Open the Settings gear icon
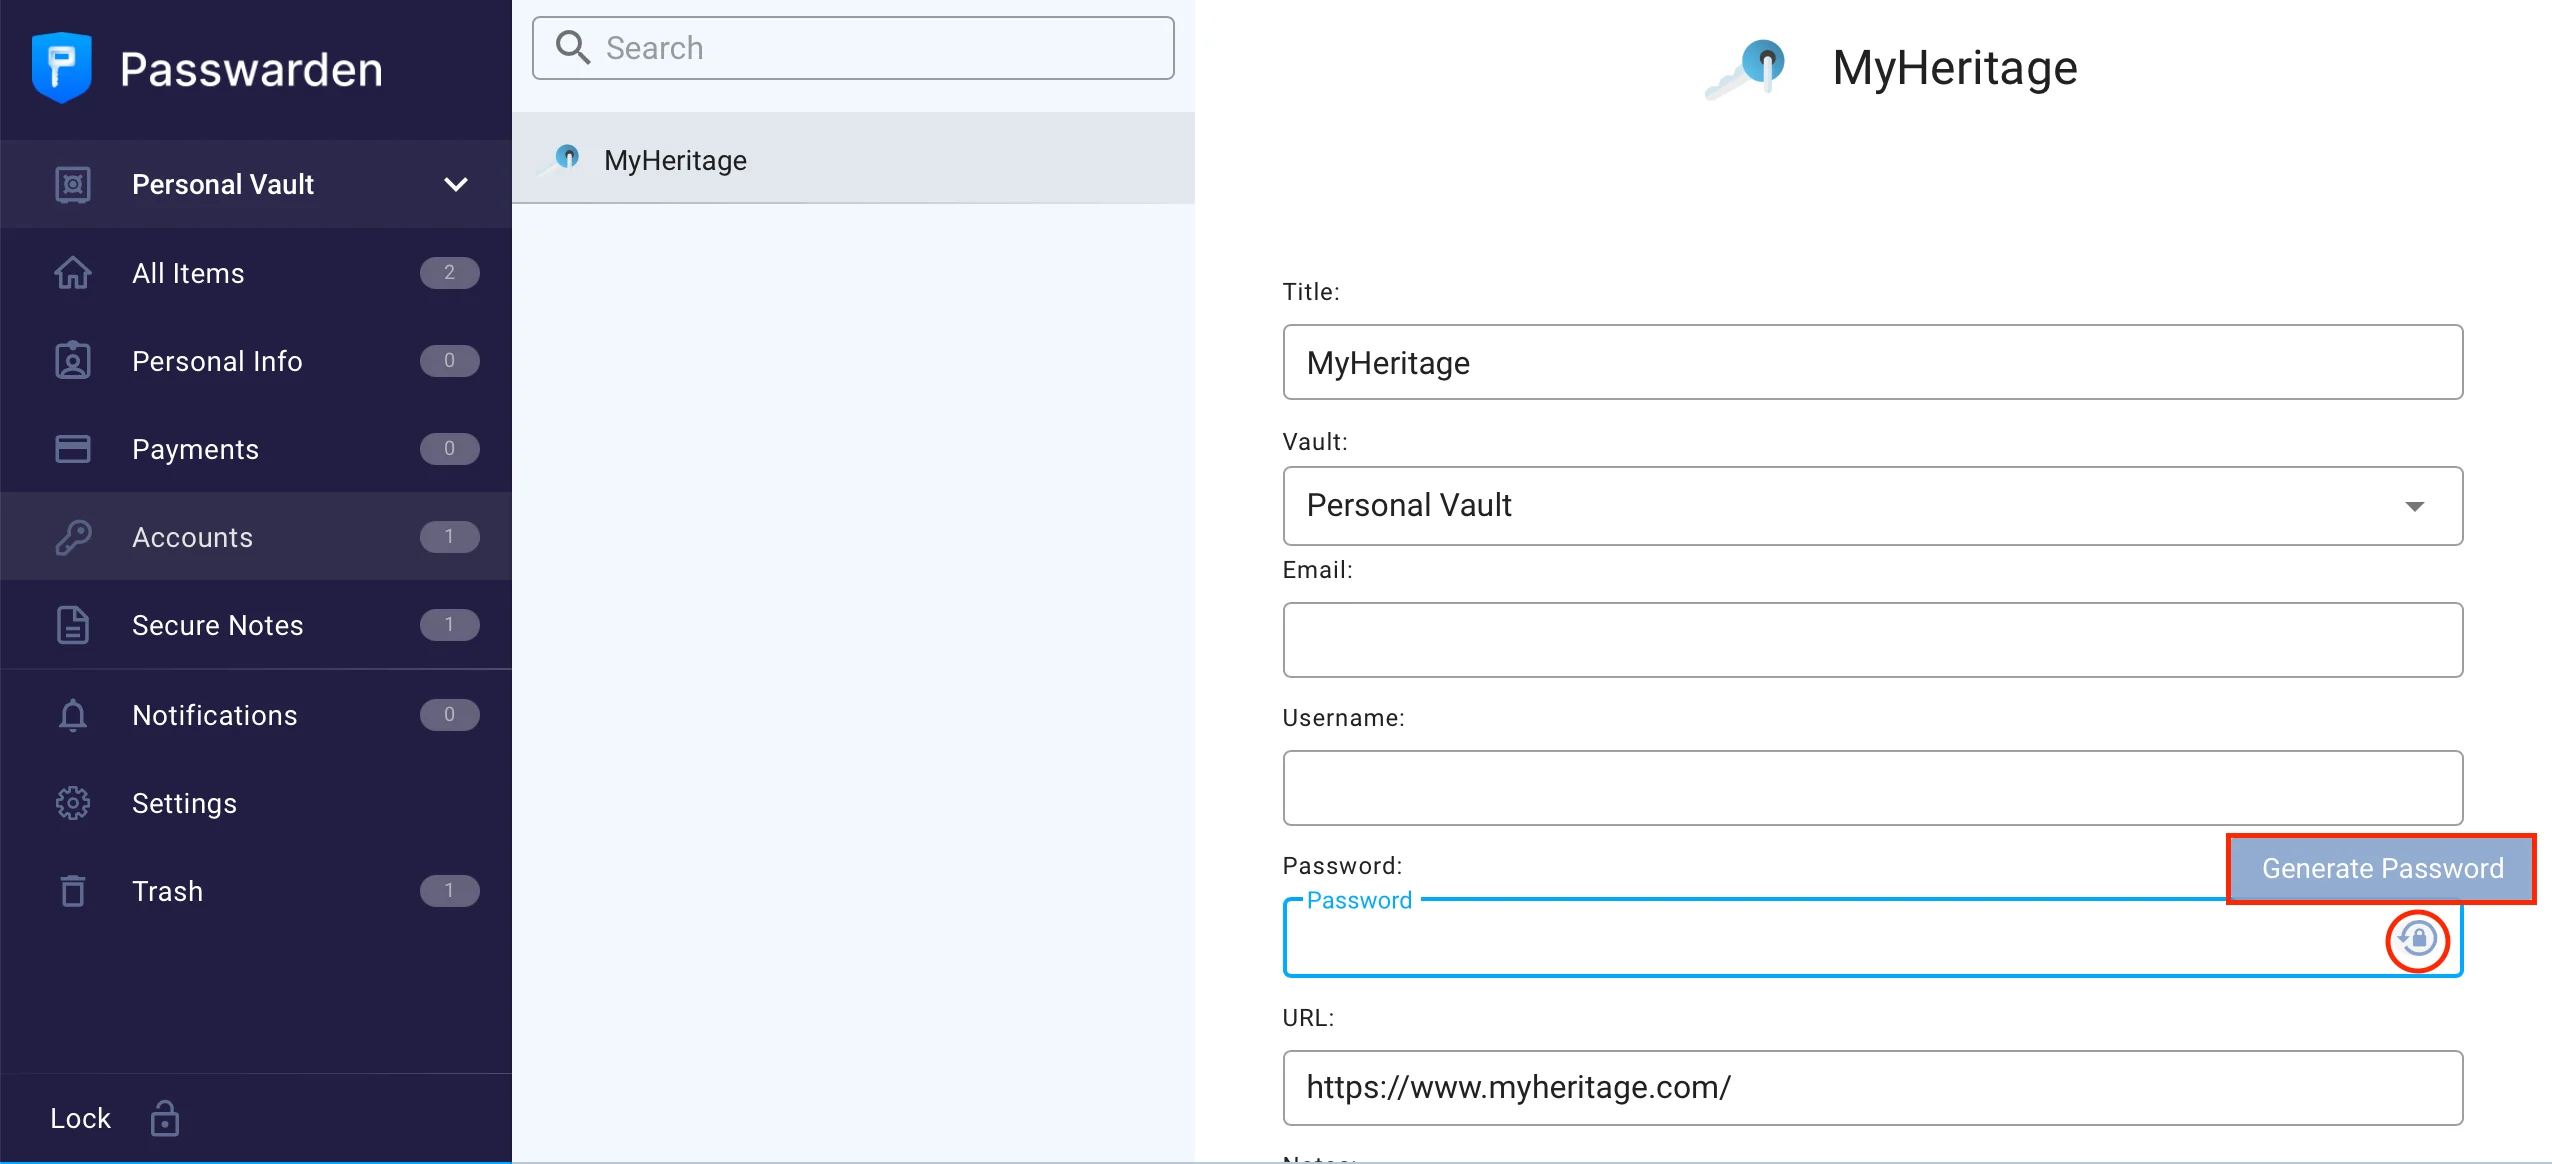 (x=73, y=802)
